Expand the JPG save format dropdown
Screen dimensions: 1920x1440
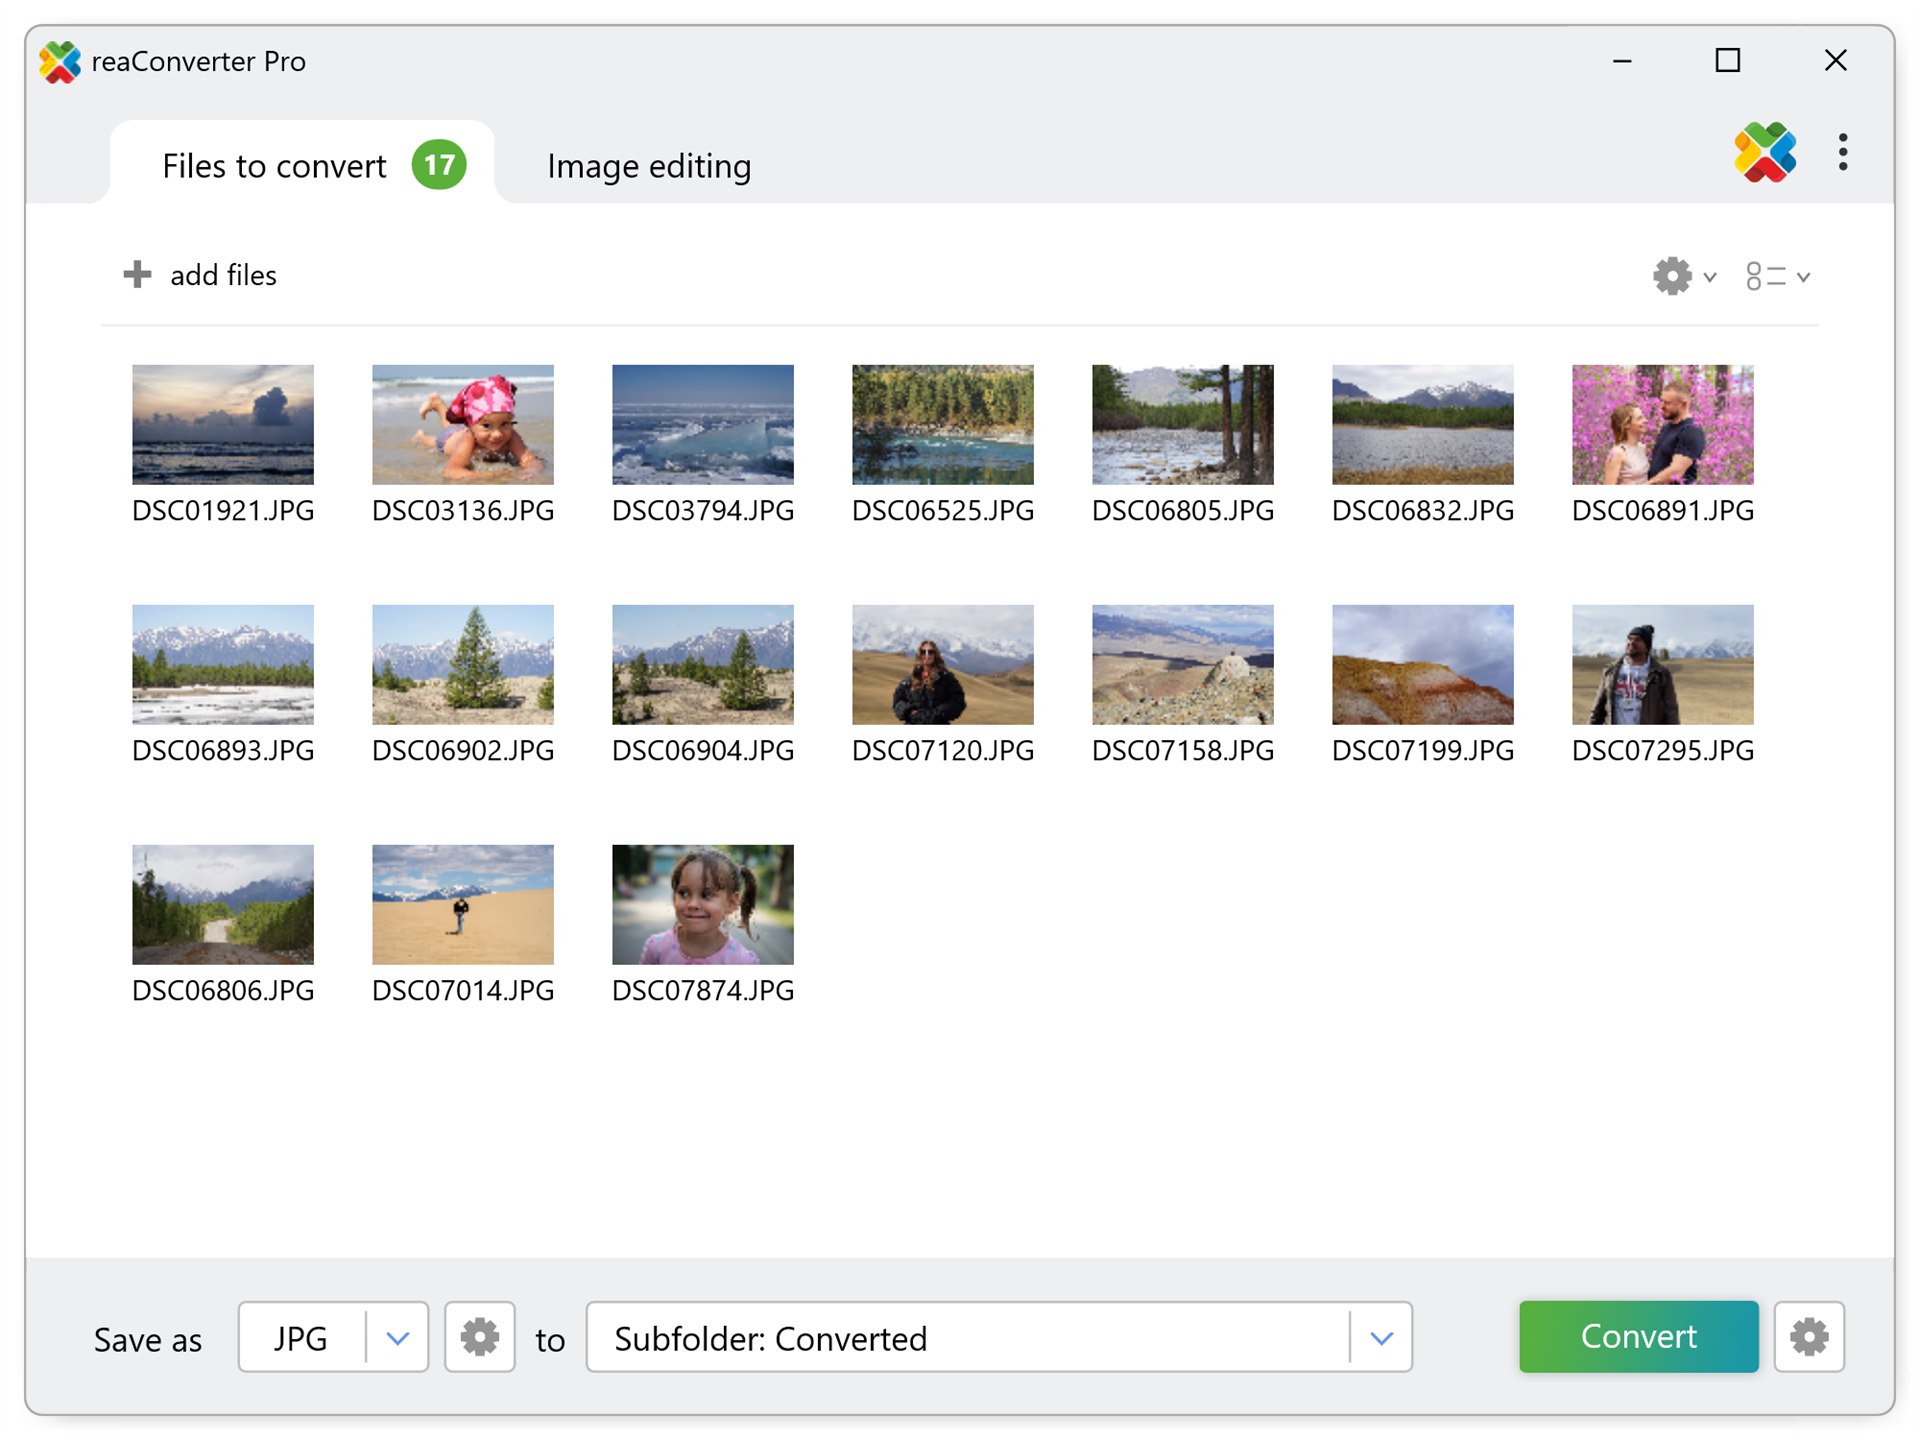(x=397, y=1337)
